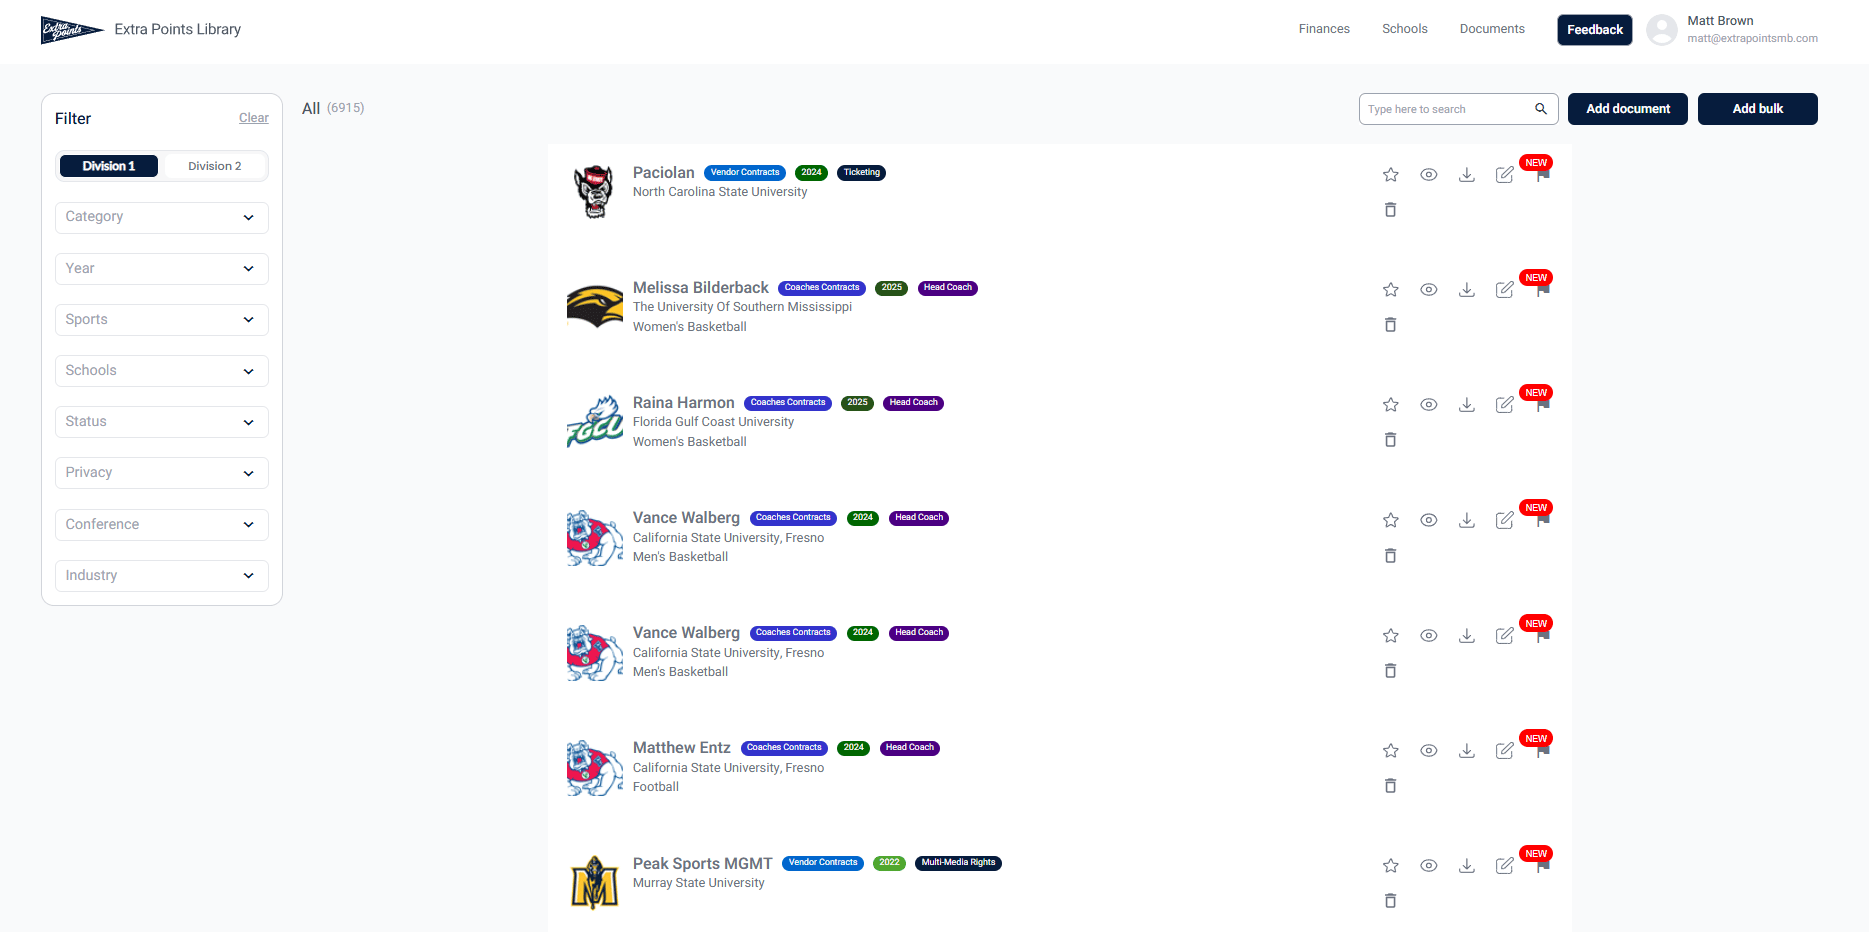
Task: Expand the Industry filter dropdown
Action: tap(162, 576)
